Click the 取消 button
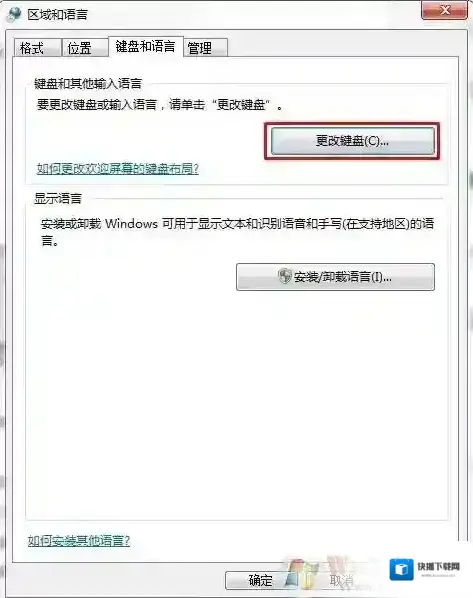Screen dimensions: 473x598 pos(341,580)
